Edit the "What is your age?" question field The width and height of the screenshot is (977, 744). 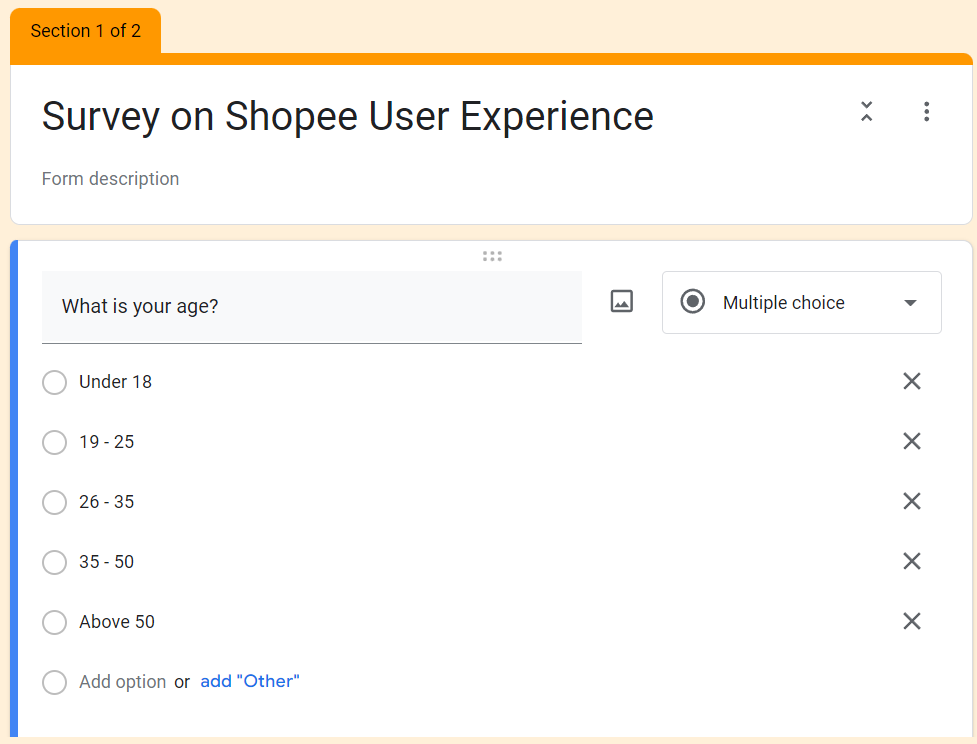point(312,307)
